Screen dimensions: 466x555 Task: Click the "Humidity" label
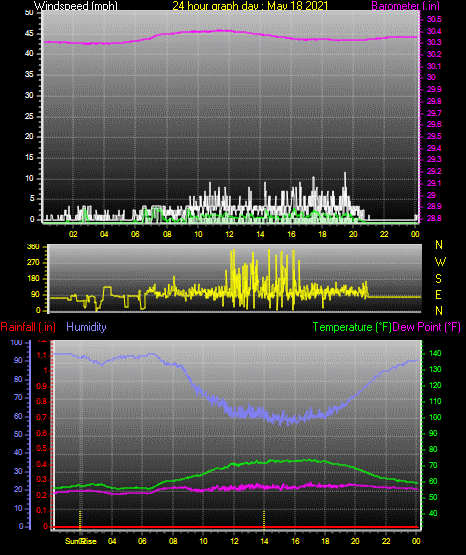pyautogui.click(x=86, y=327)
